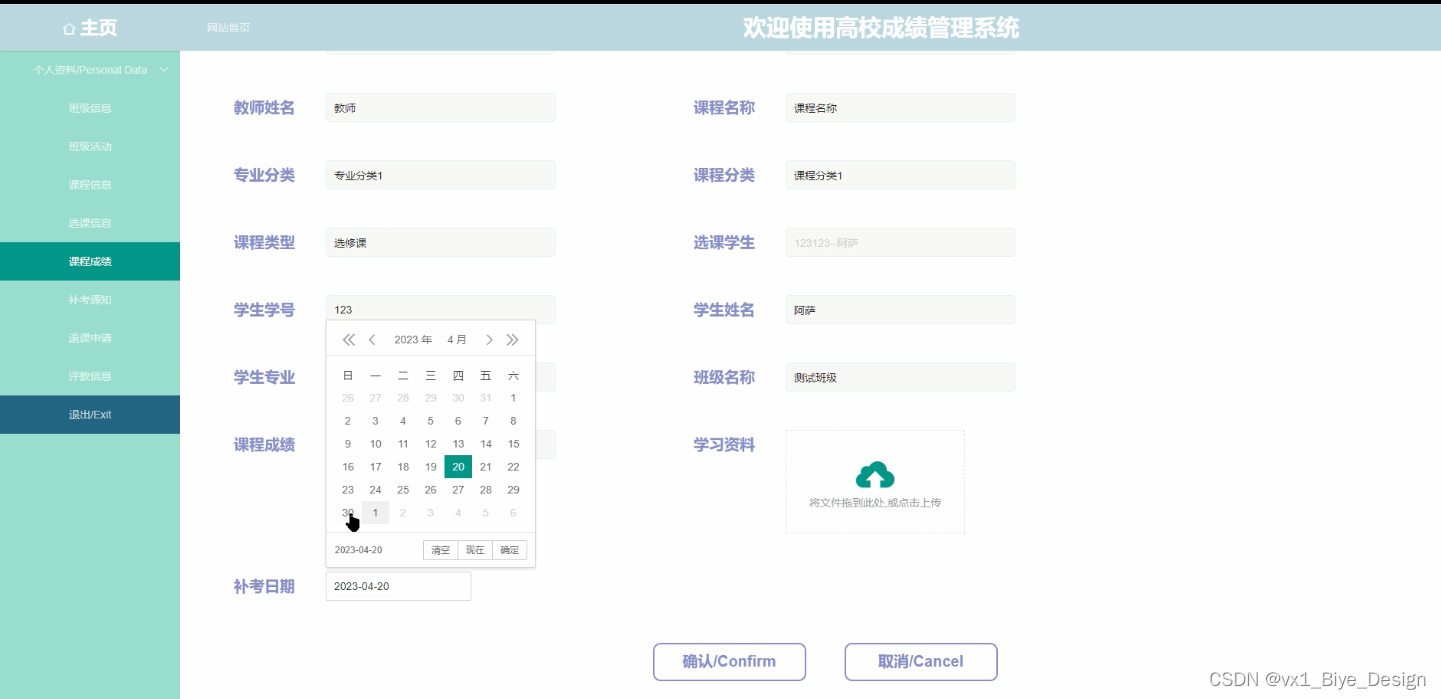Jump to previous year with the double-left arrow

(348, 339)
